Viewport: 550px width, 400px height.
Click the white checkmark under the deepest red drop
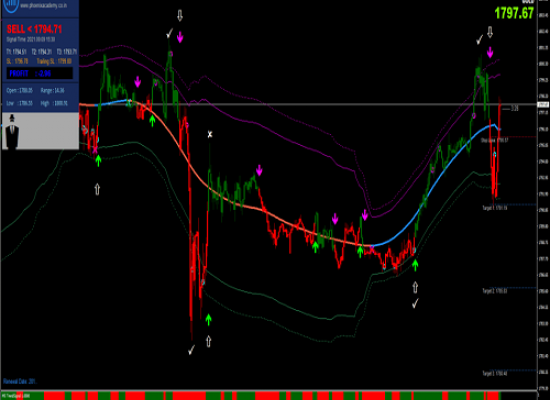192,350
